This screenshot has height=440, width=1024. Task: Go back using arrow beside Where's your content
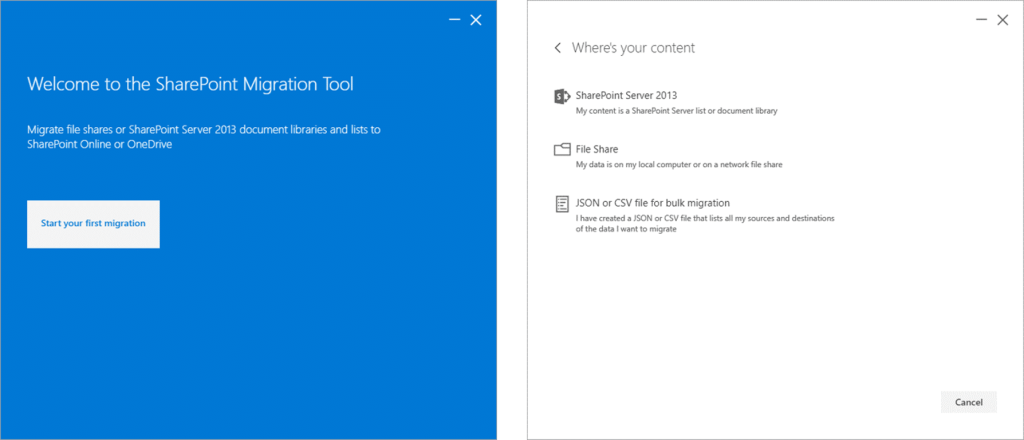coord(558,48)
